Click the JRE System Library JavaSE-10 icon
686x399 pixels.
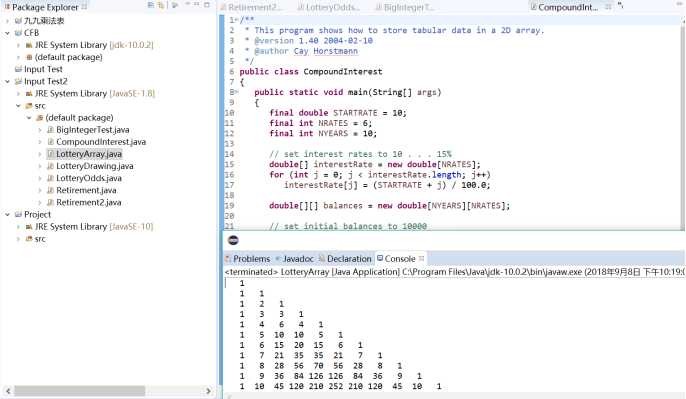click(x=29, y=227)
